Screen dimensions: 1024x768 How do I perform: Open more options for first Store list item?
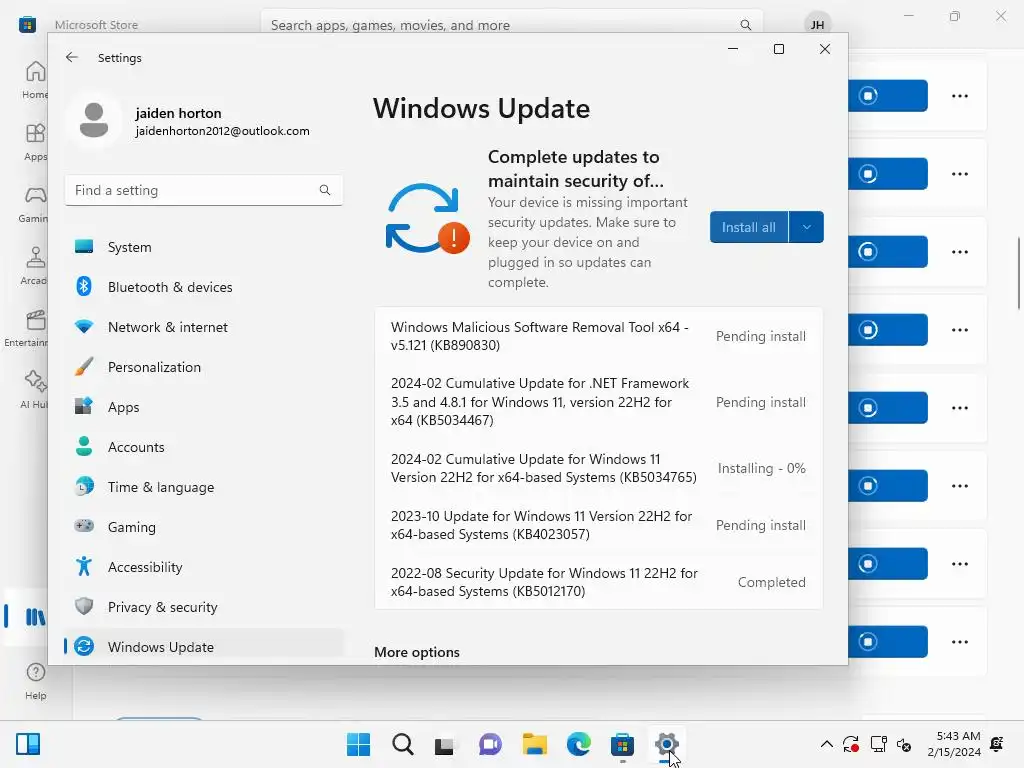coord(960,95)
